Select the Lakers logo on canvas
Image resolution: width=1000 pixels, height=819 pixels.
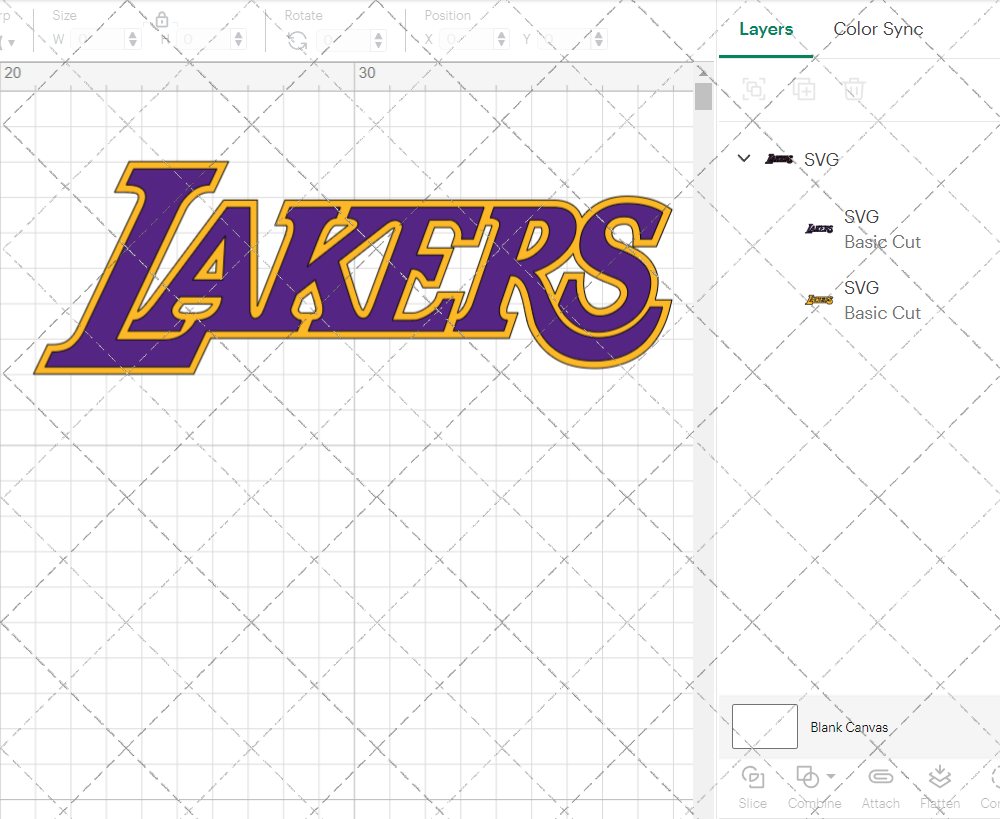353,267
